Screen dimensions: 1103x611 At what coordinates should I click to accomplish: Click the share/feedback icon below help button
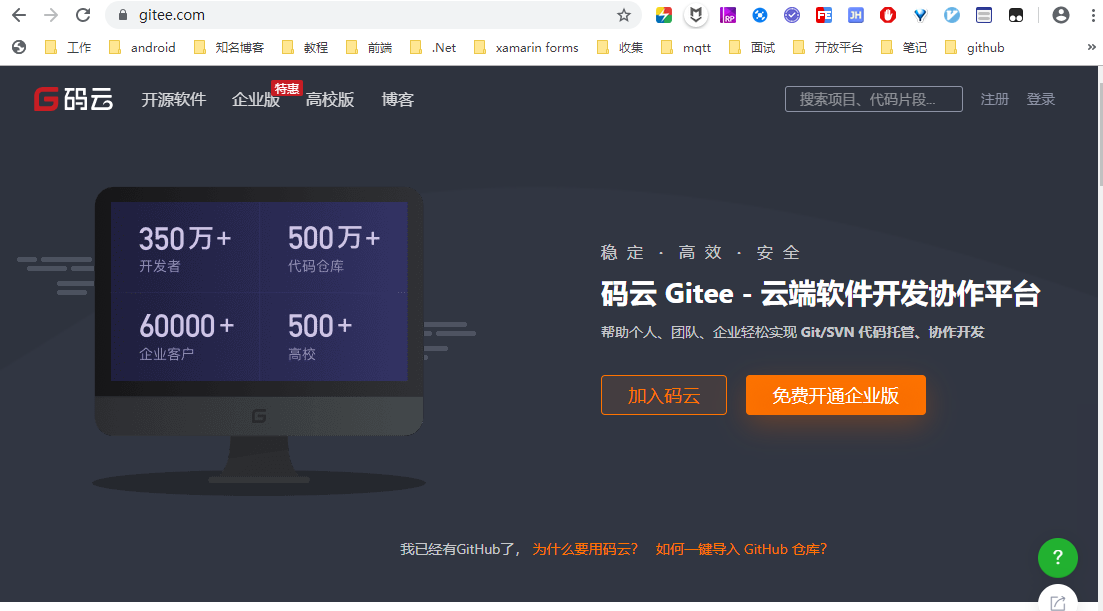pos(1057,602)
